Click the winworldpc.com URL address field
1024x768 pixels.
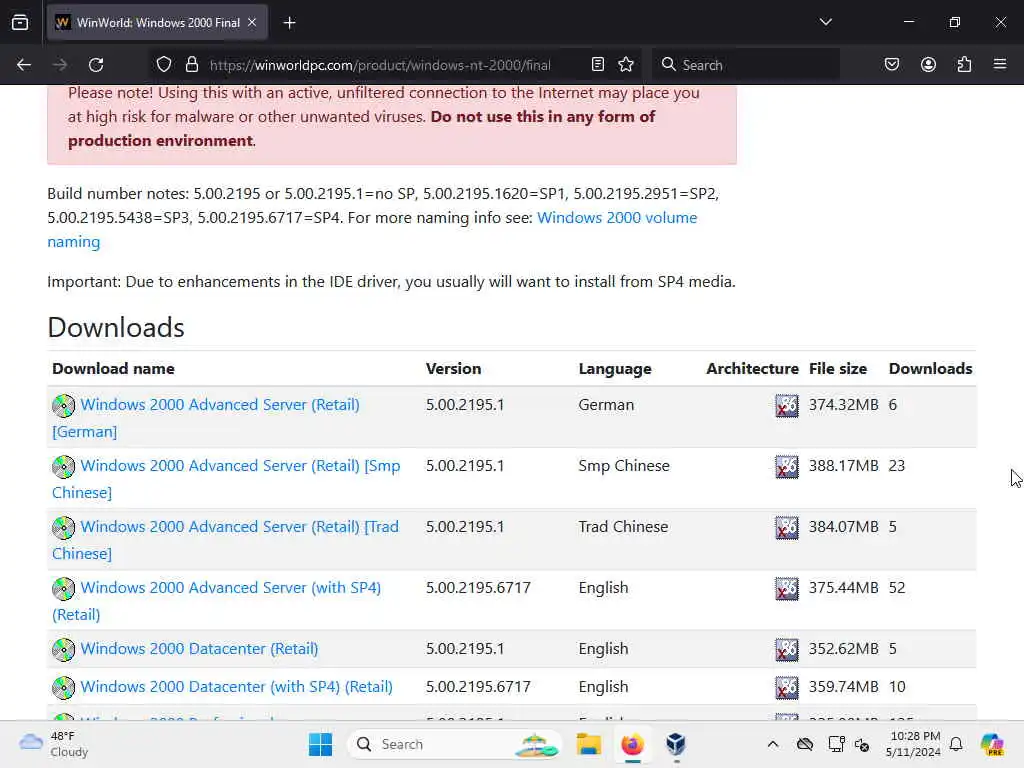click(380, 65)
